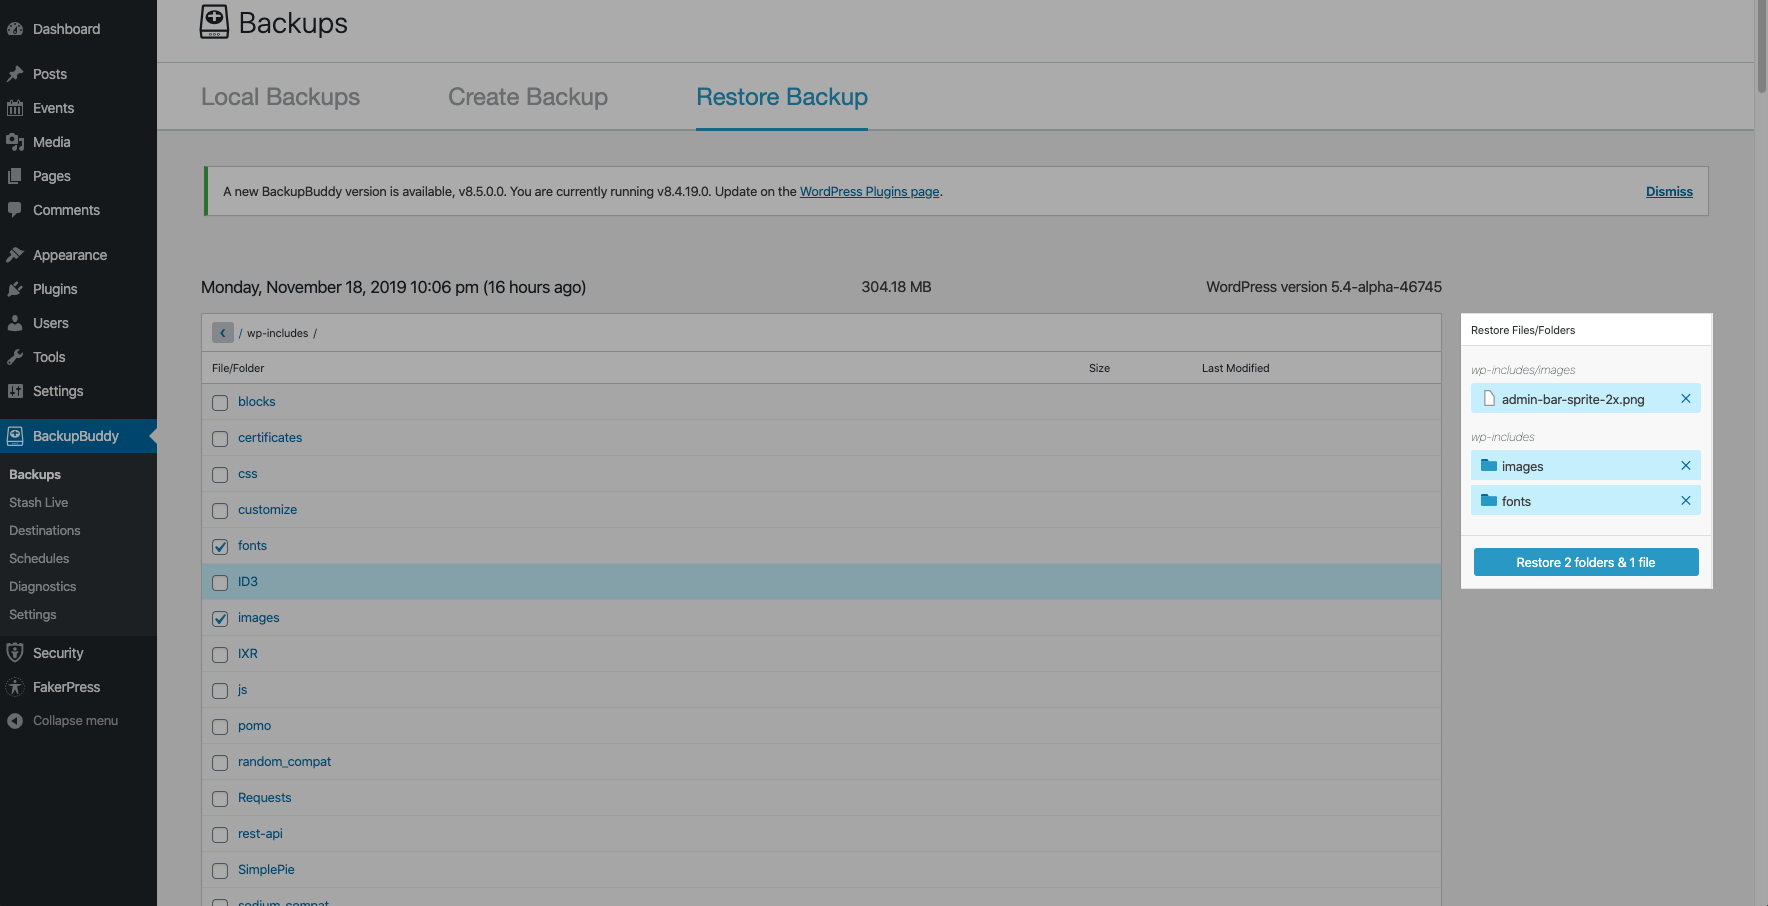The height and width of the screenshot is (906, 1768).
Task: Check the Requests folder checkbox
Action: [x=220, y=799]
